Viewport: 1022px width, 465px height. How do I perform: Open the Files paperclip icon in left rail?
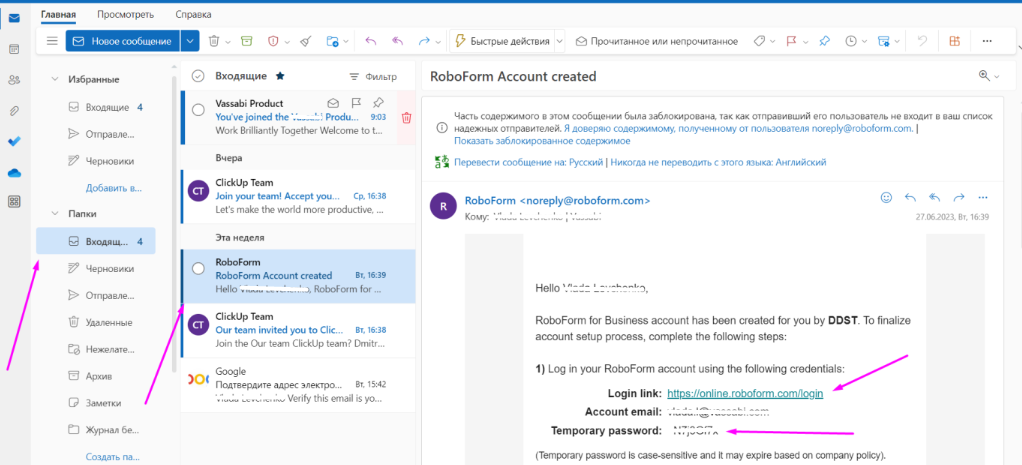point(14,110)
